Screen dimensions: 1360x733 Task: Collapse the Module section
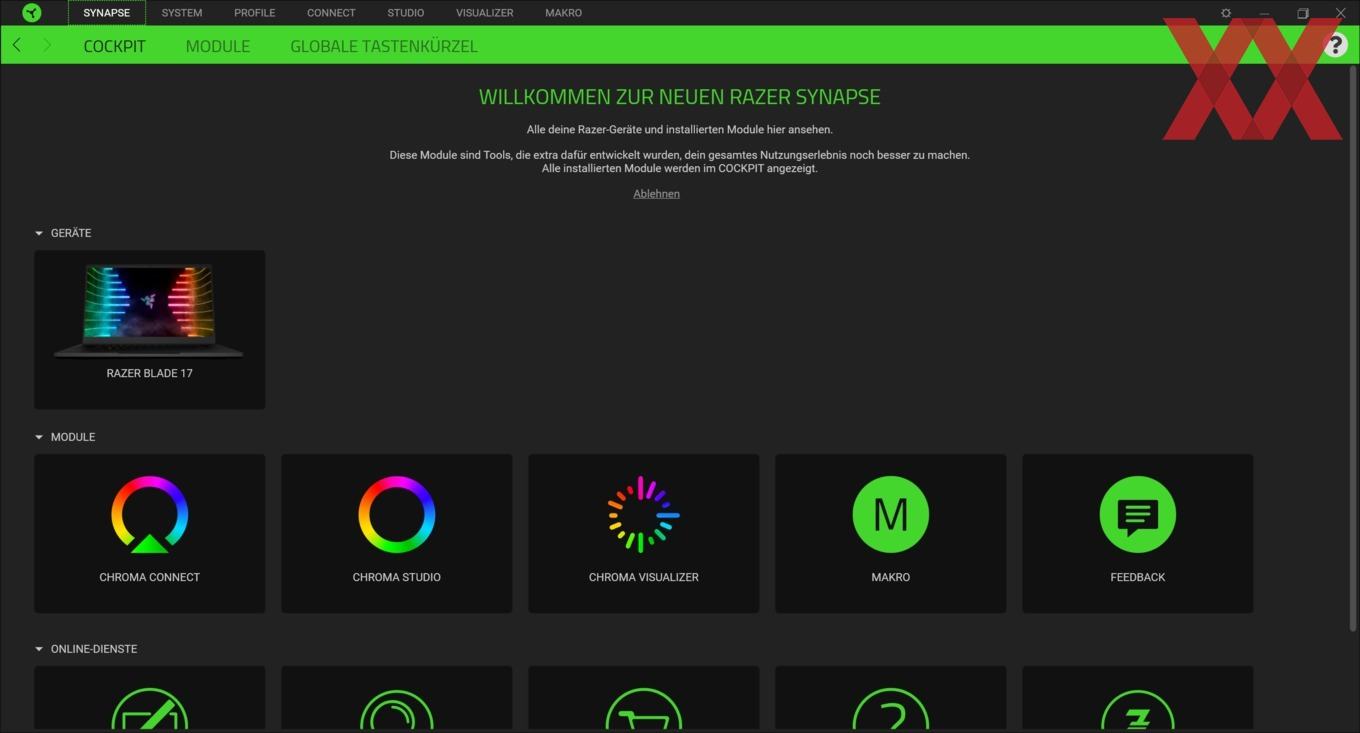[39, 437]
